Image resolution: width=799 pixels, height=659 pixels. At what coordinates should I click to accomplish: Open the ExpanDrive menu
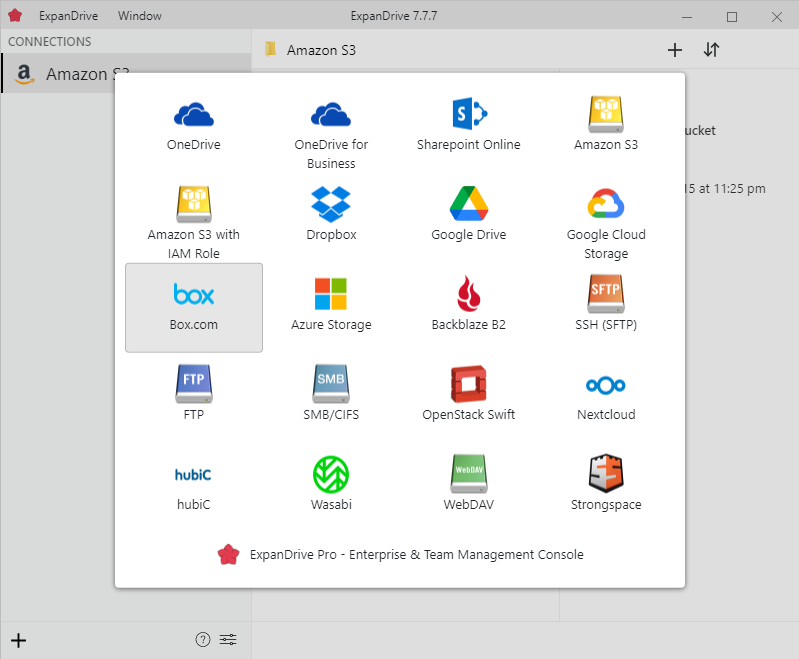point(68,16)
